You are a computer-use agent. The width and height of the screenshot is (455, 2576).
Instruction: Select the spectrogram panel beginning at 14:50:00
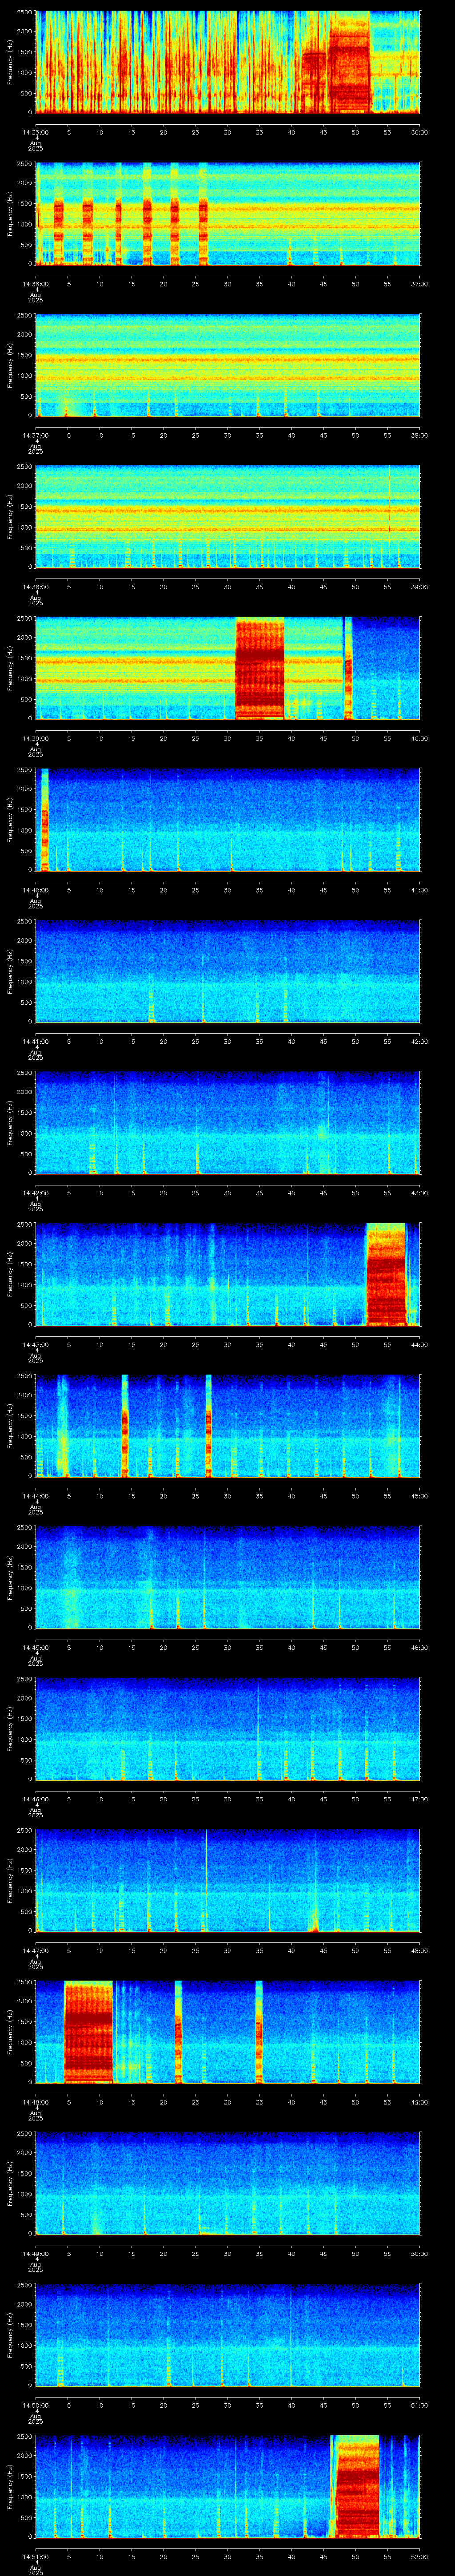pos(228,2334)
